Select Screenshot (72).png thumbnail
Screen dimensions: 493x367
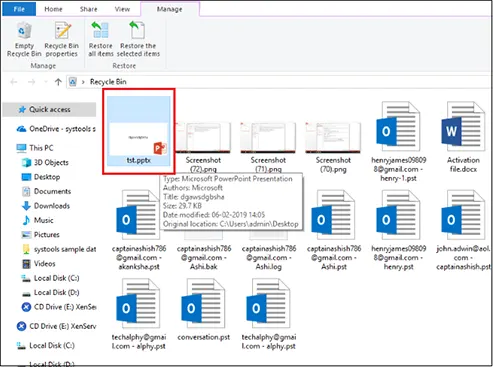pos(203,138)
